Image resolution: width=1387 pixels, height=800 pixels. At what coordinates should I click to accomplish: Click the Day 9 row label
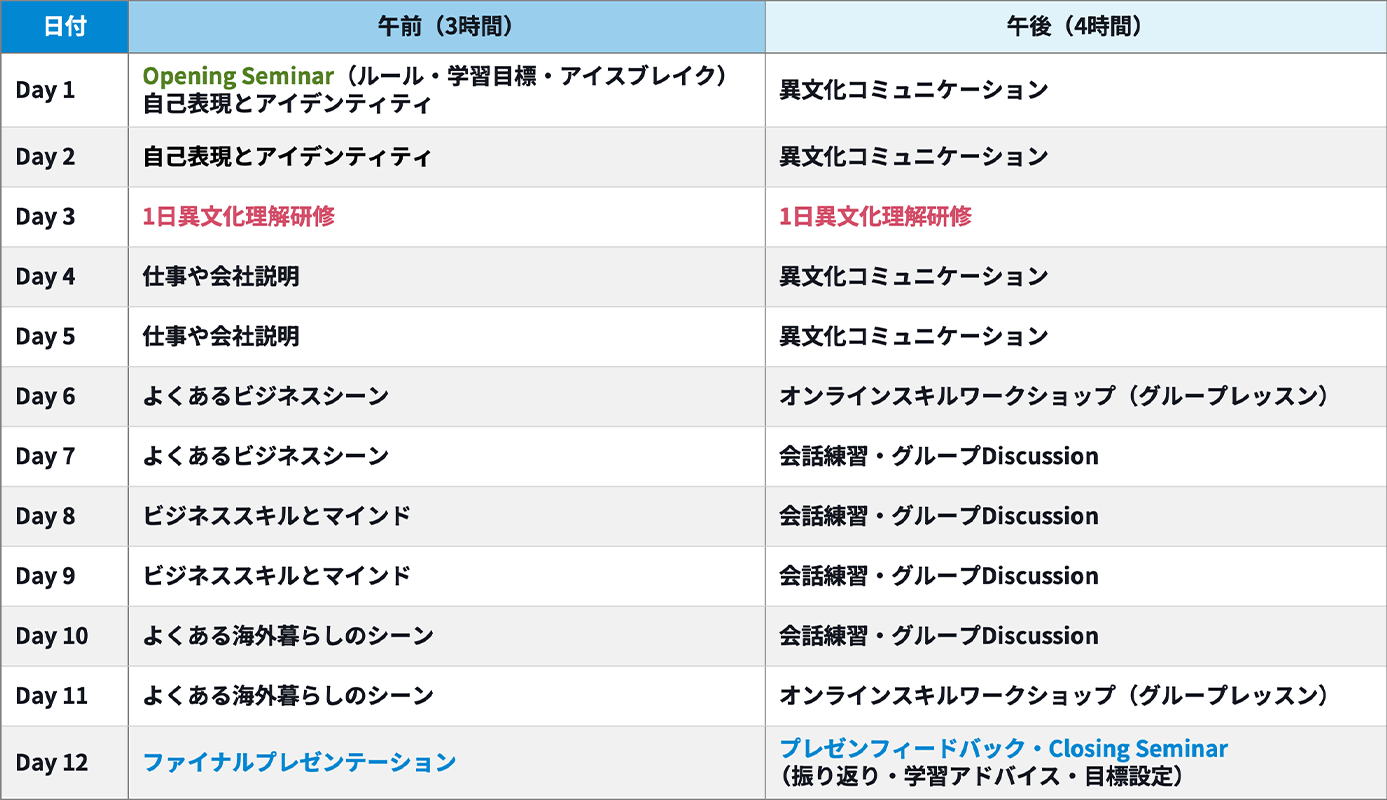tap(45, 577)
